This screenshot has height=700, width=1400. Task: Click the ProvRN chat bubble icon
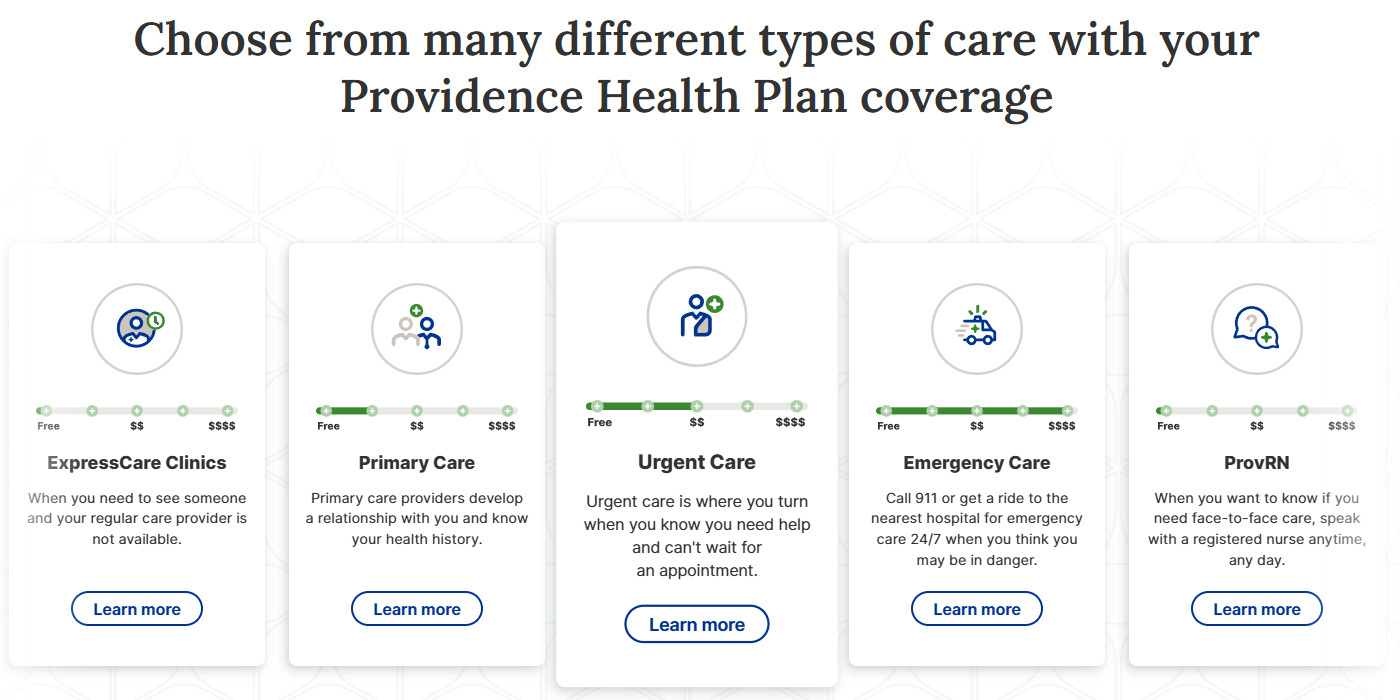(1257, 328)
